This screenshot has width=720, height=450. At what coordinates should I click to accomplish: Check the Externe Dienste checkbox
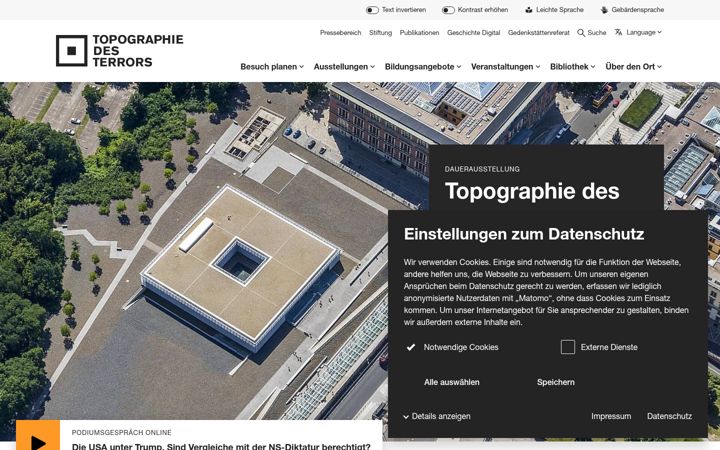pos(568,347)
